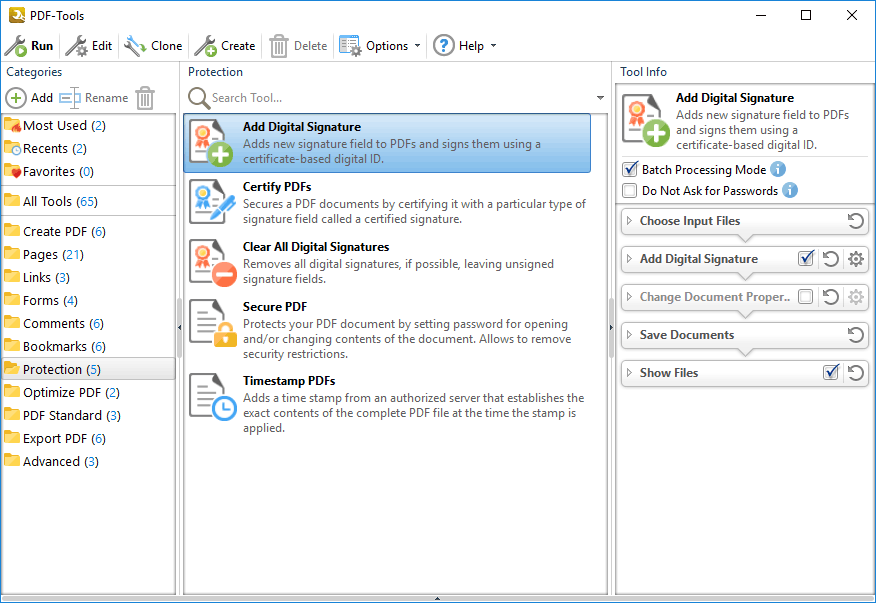Select the Bookmarks category
This screenshot has height=603, width=876.
(x=88, y=346)
